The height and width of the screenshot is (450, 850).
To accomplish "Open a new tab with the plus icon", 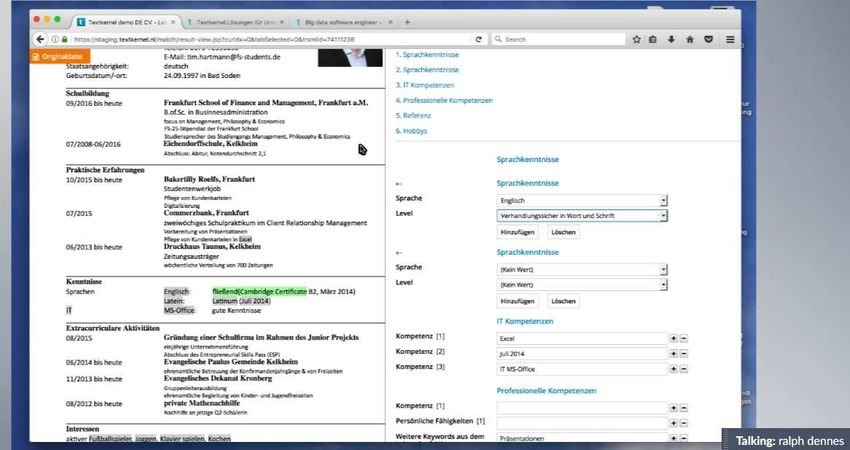I will 407,22.
